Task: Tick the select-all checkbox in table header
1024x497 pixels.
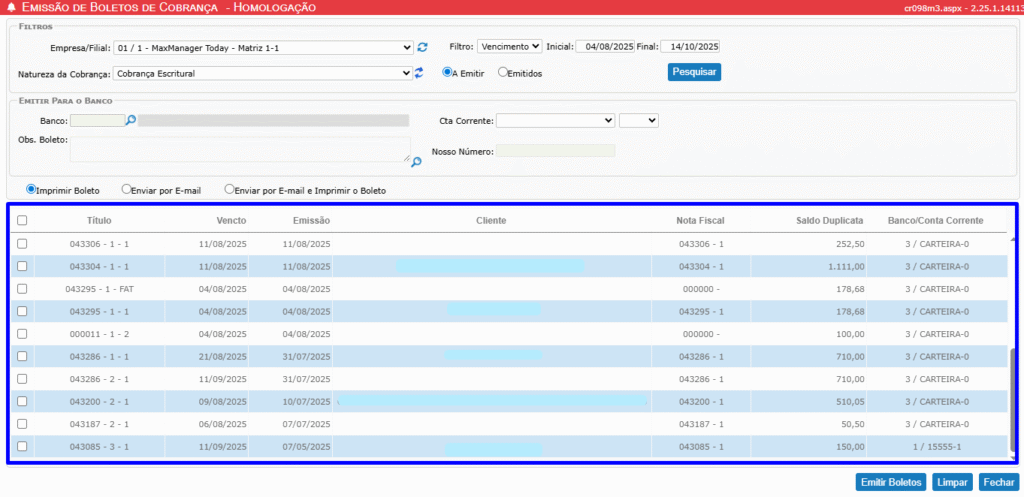Action: pos(22,221)
